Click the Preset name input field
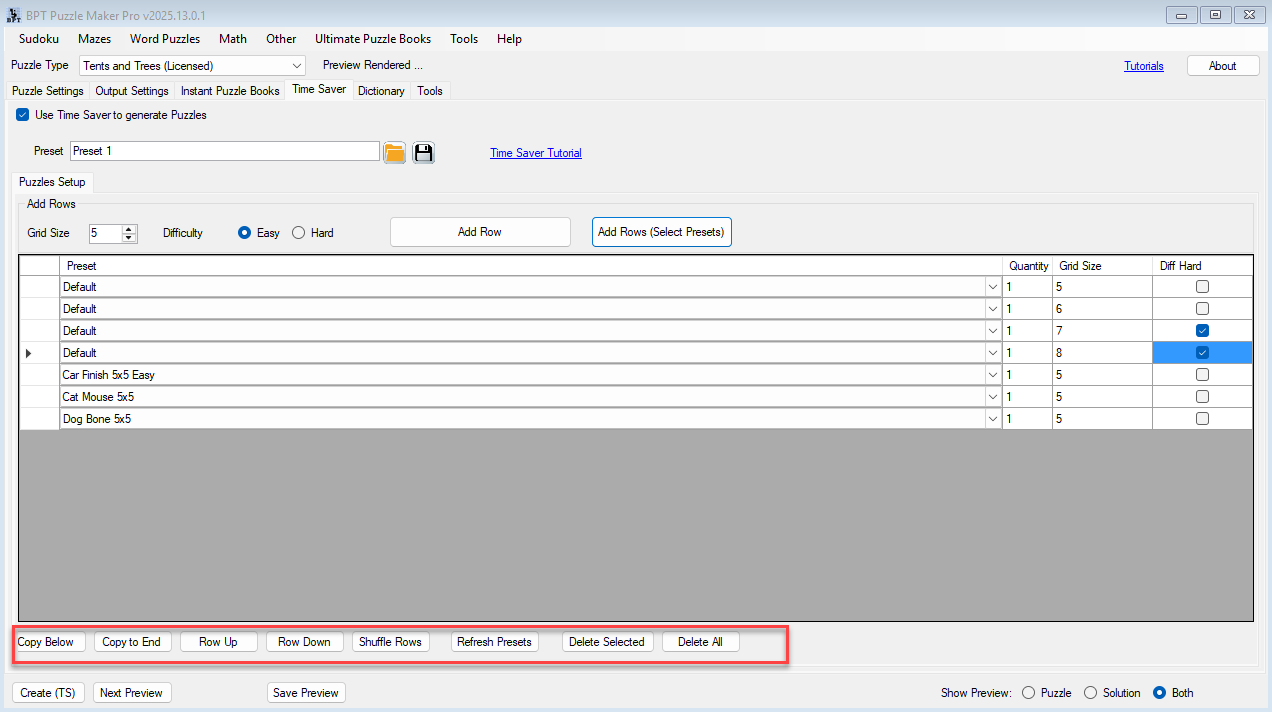 point(225,151)
